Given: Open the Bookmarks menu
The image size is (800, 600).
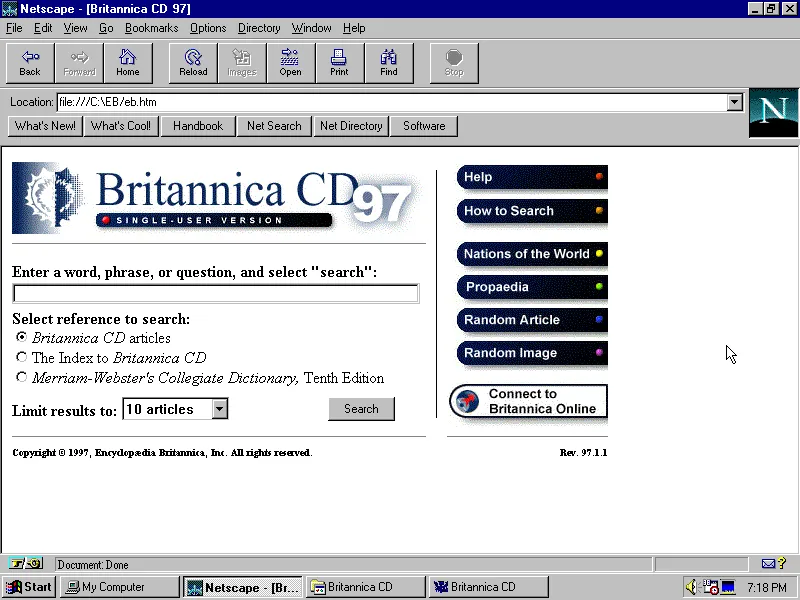Looking at the screenshot, I should pyautogui.click(x=151, y=28).
